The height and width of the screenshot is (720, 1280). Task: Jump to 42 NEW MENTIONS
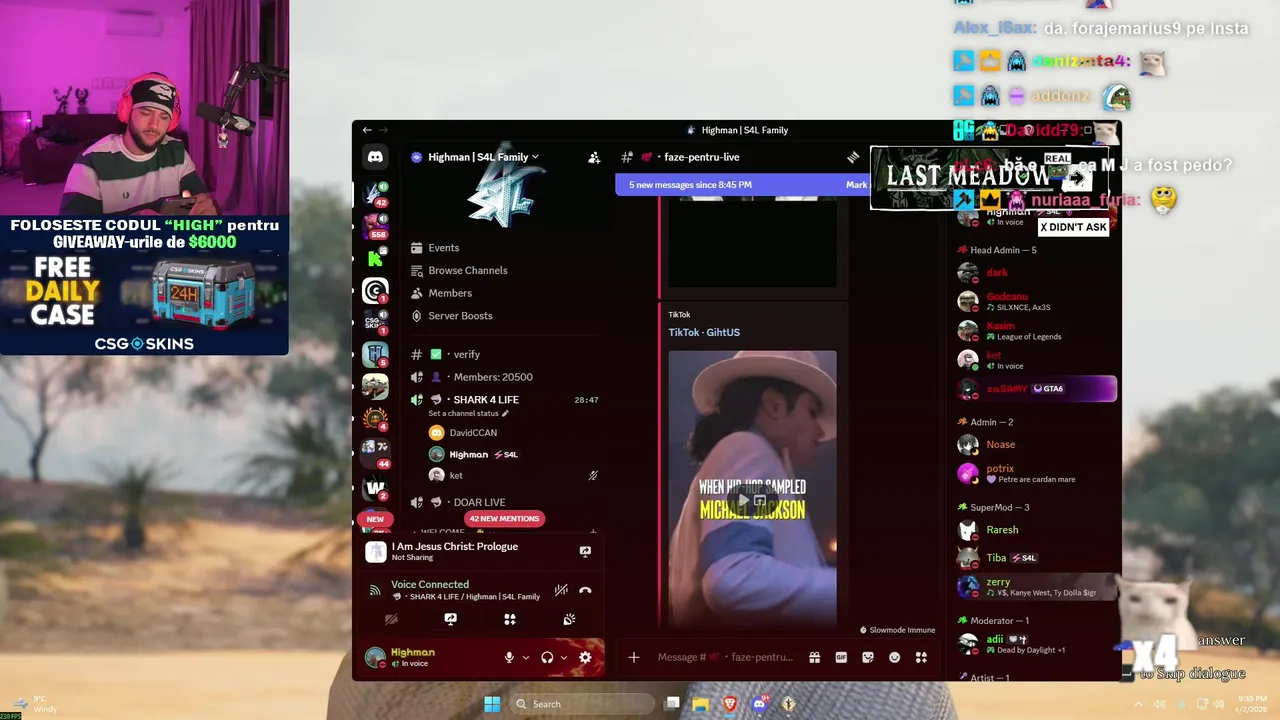[x=504, y=518]
